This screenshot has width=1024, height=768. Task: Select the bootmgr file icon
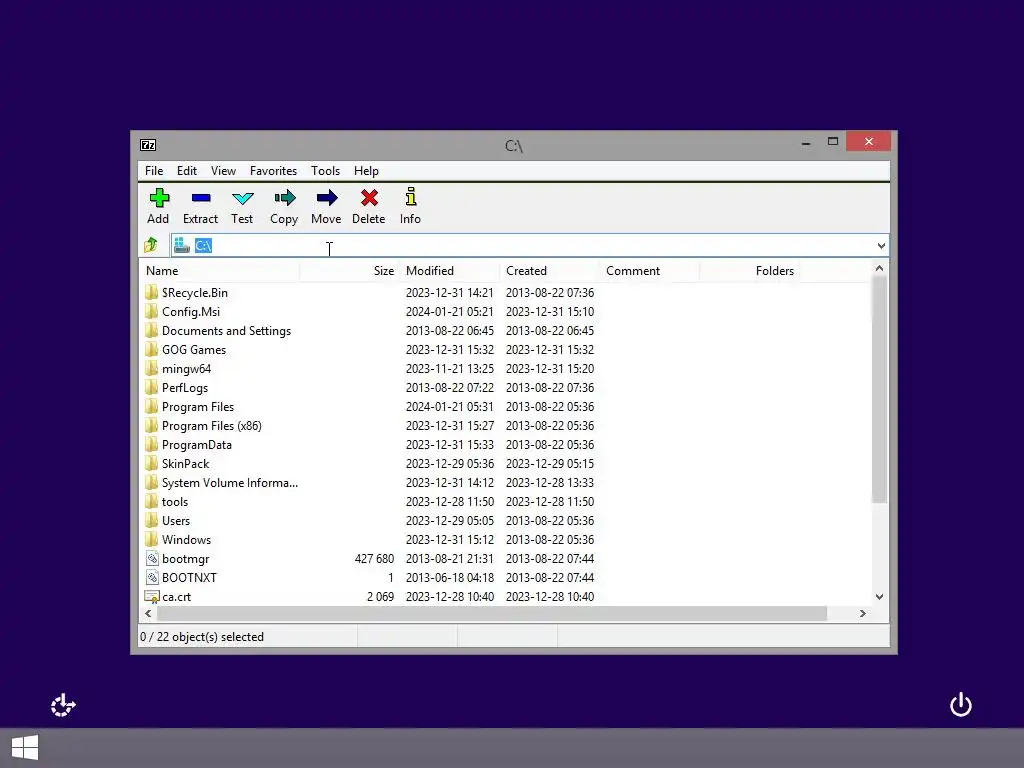[152, 558]
